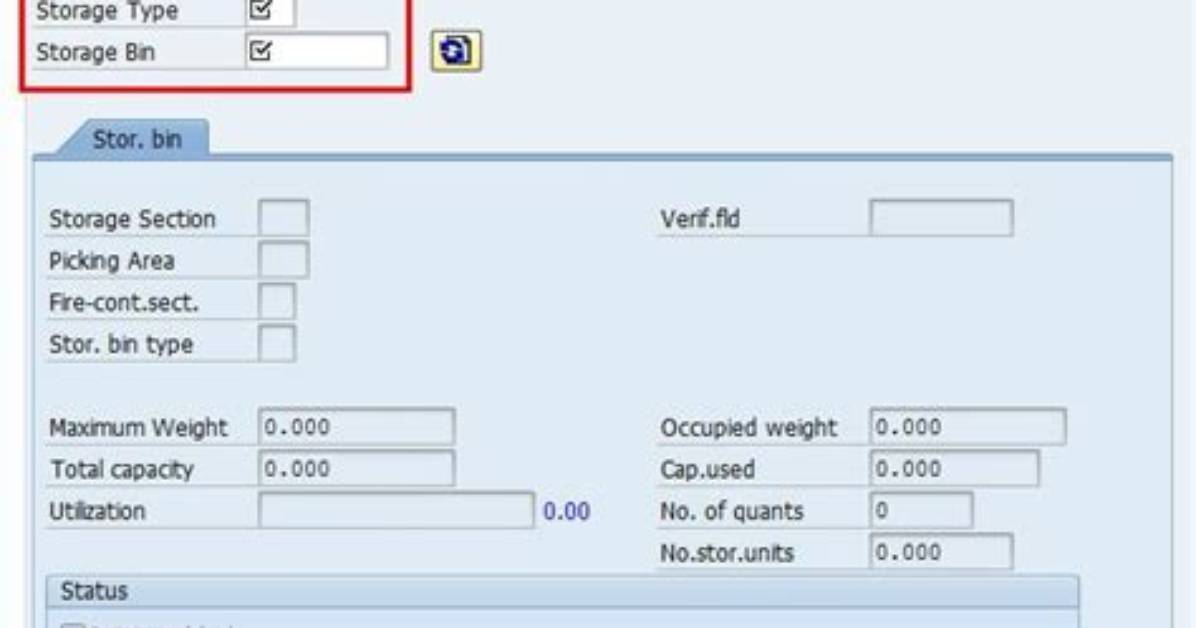This screenshot has width=1196, height=628.
Task: Click the No.stor.units field
Action: [x=941, y=552]
